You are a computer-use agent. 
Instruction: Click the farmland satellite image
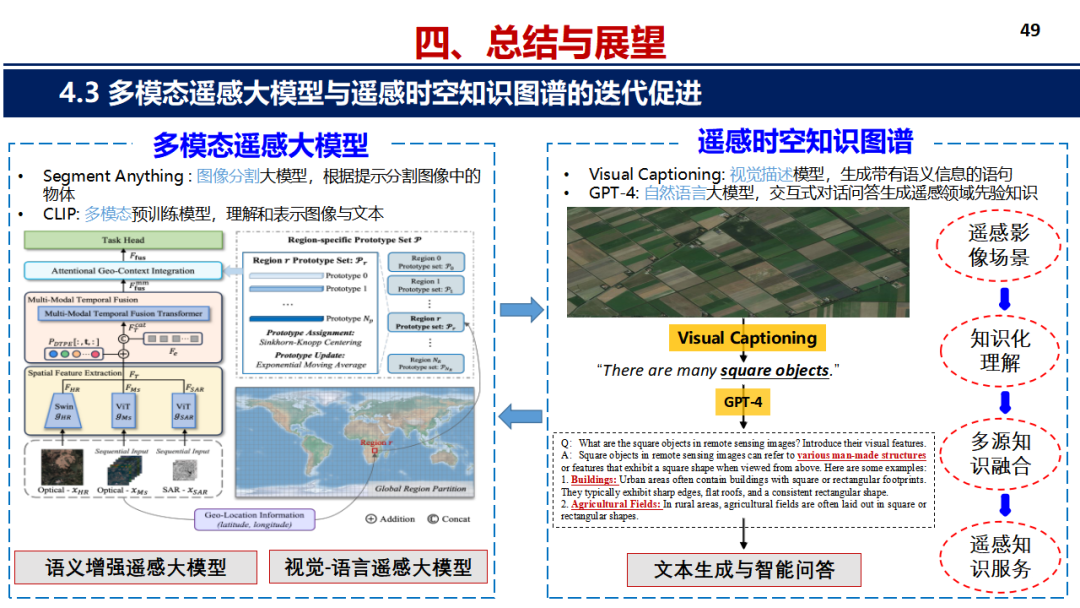[738, 262]
